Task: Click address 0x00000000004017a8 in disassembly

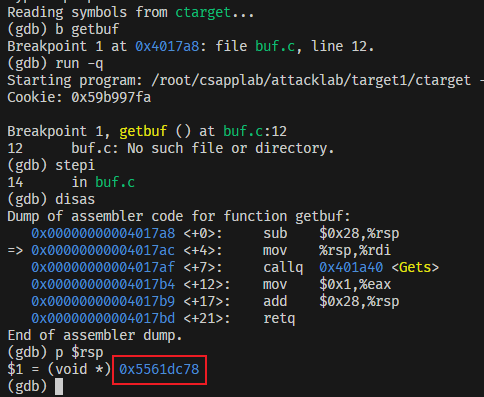Action: click(x=103, y=233)
